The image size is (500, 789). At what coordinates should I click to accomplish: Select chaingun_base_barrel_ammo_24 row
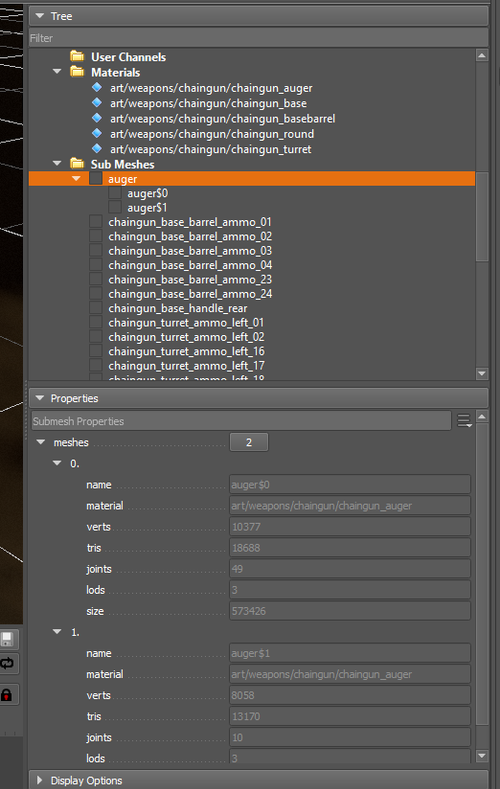click(190, 294)
